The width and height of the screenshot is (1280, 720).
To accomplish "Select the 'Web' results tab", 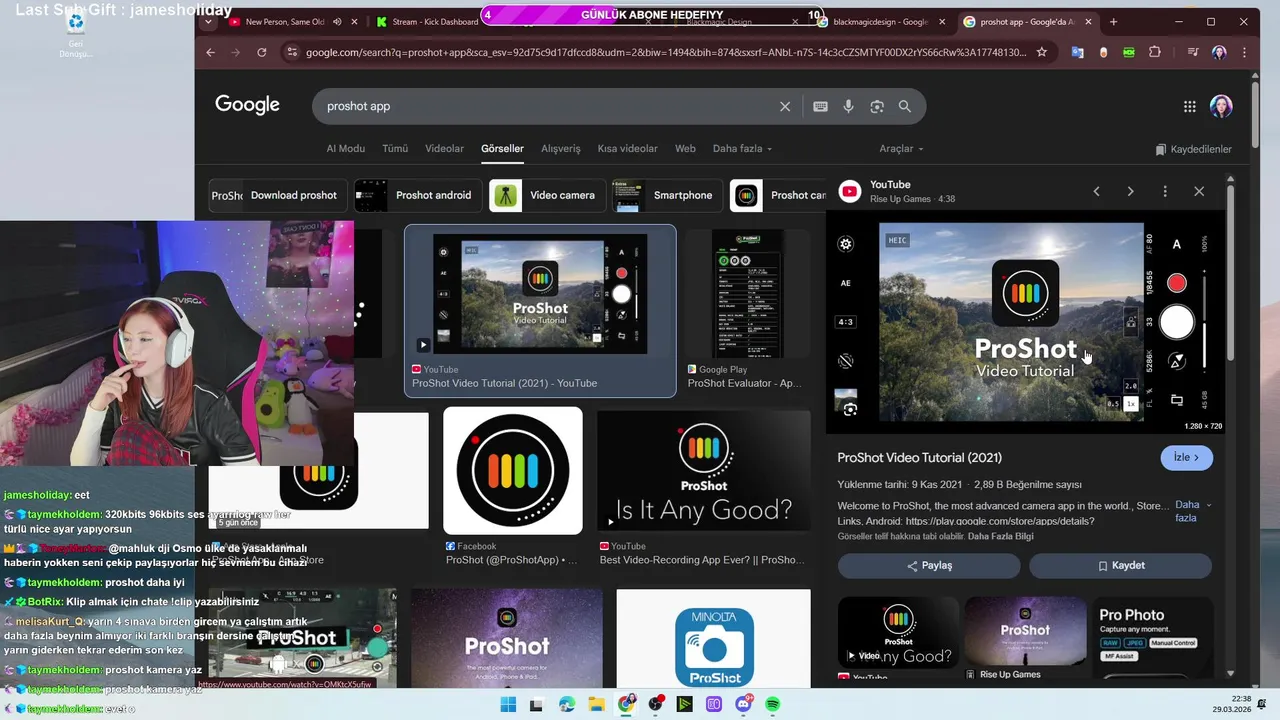I will coord(685,148).
